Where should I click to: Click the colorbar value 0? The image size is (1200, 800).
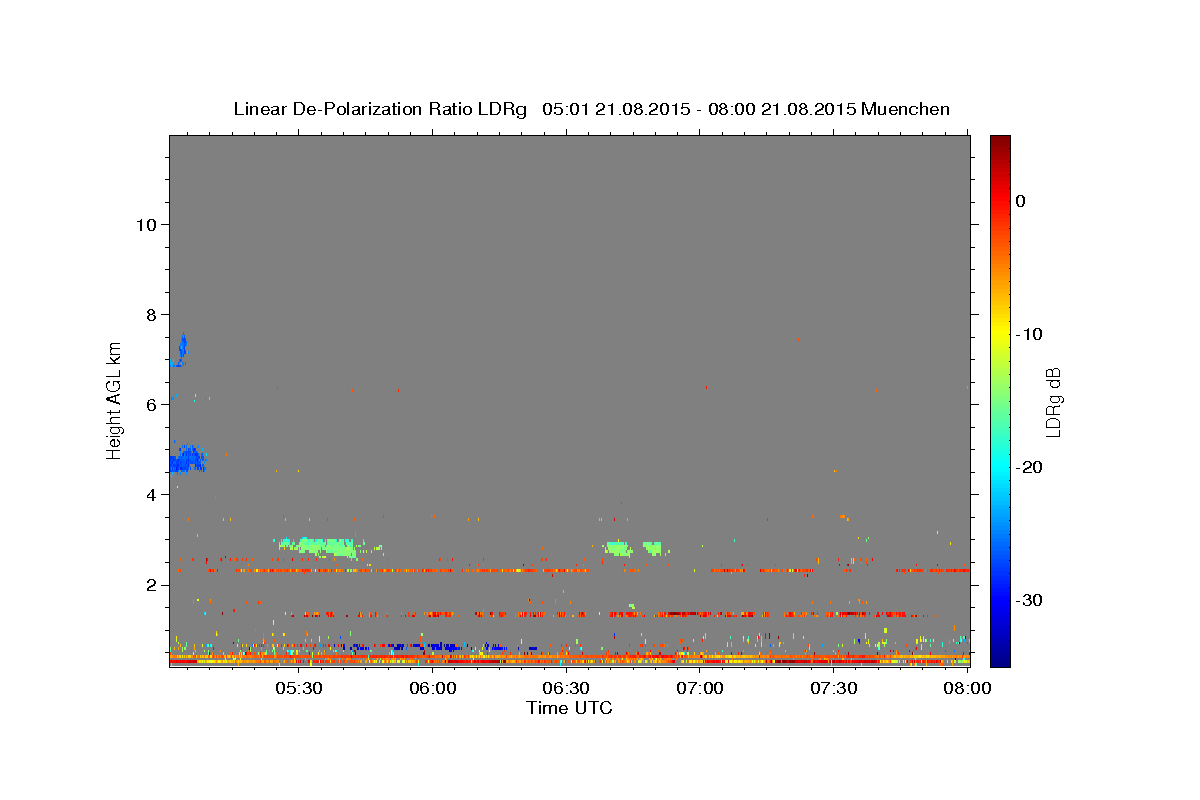[1021, 201]
